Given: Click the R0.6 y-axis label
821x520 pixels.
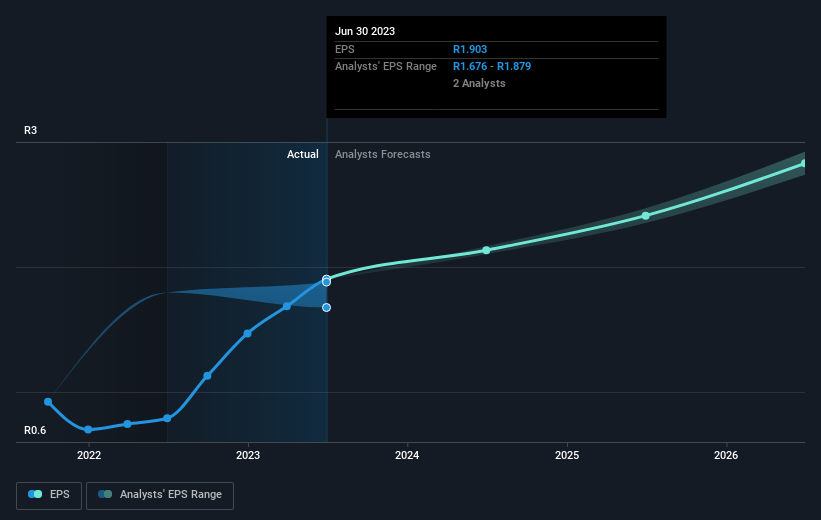Looking at the screenshot, I should pyautogui.click(x=35, y=430).
